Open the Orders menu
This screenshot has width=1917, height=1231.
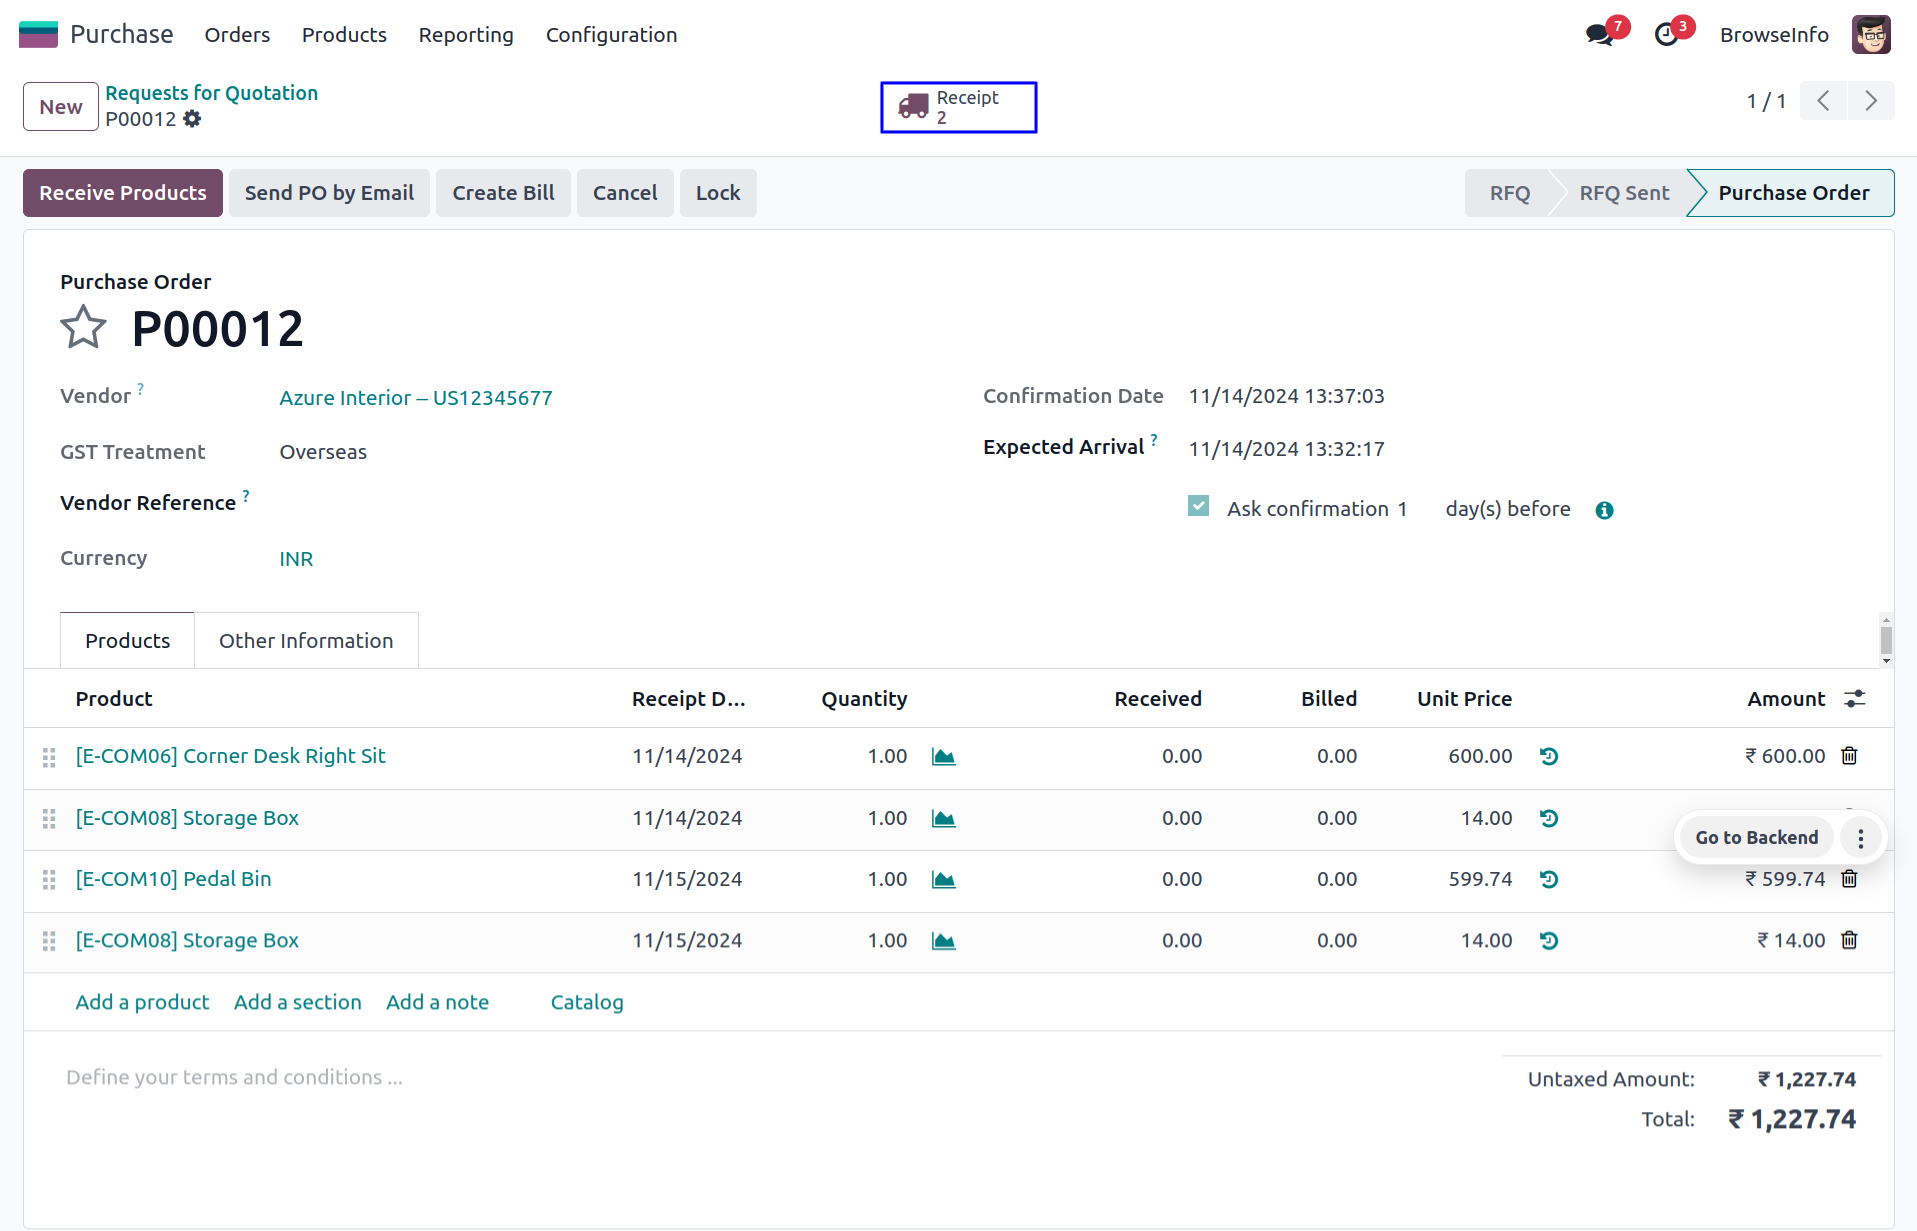[x=237, y=35]
